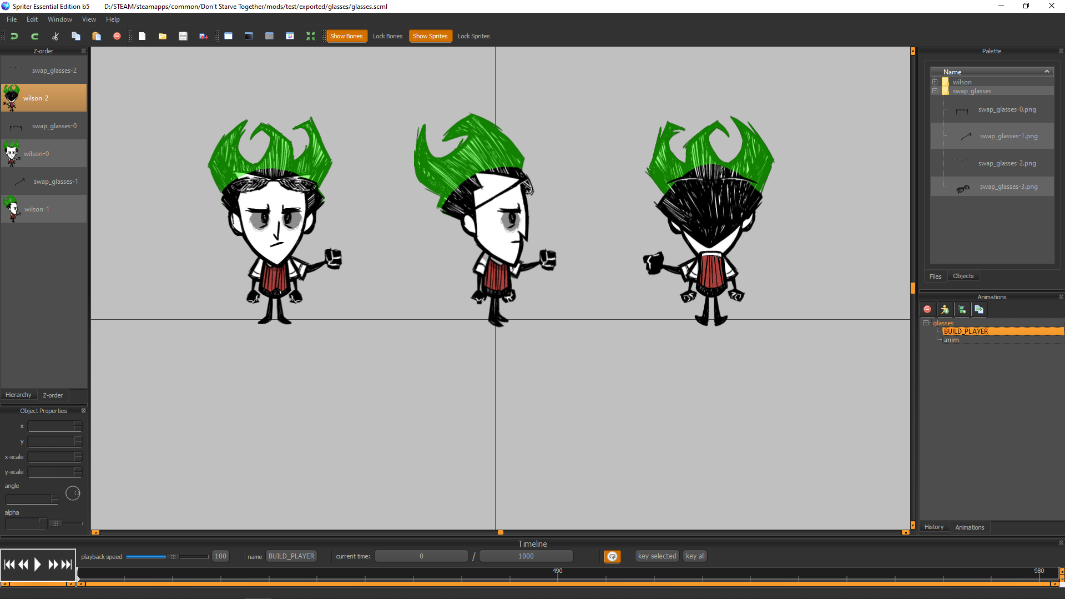Click the New Project blank page icon

coord(142,36)
